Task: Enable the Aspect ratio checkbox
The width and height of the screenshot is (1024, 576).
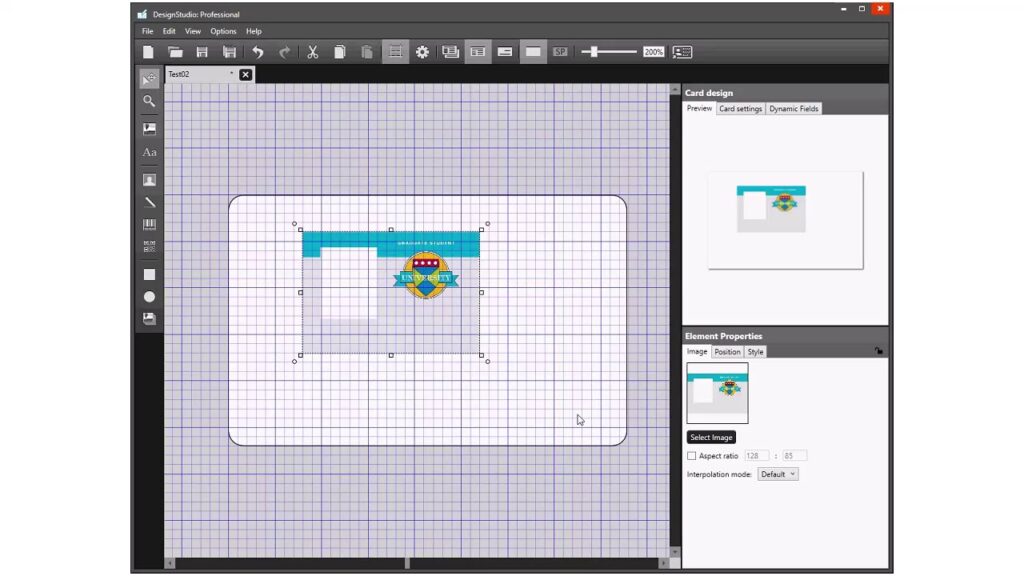Action: click(692, 456)
